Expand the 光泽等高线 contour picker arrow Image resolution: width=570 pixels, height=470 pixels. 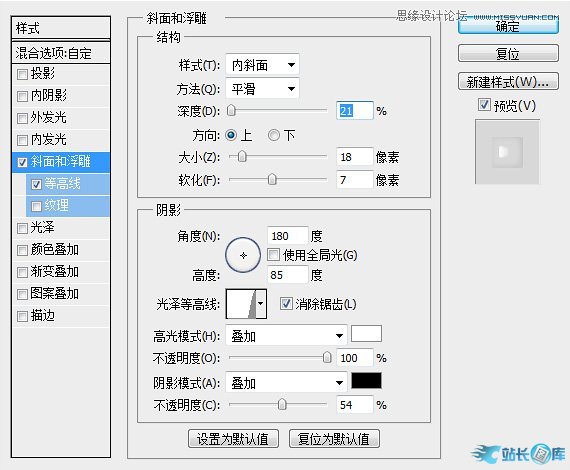click(261, 304)
